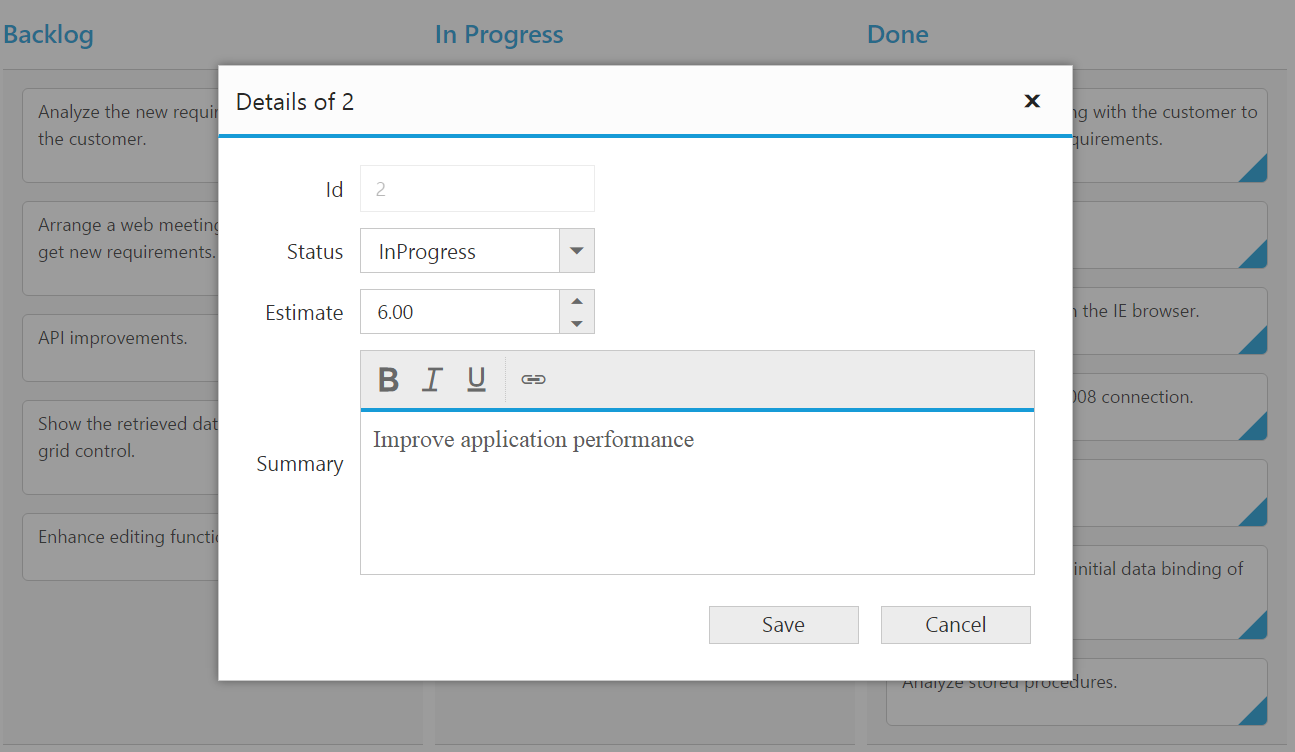Click the insert hyperlink icon
The width and height of the screenshot is (1295, 752).
(x=533, y=380)
